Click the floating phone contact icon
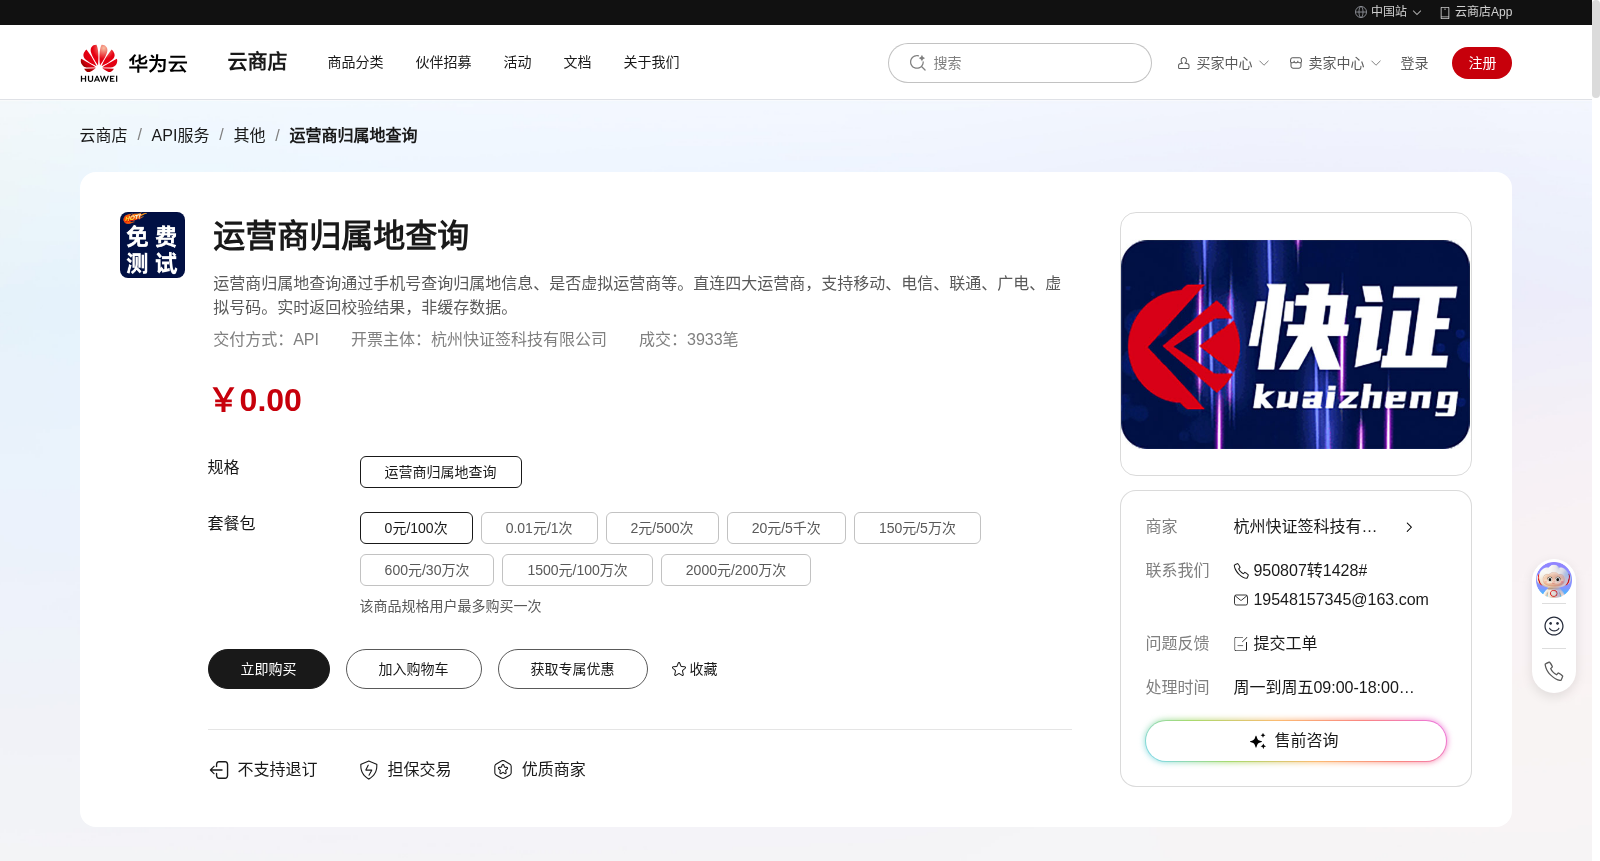Viewport: 1600px width, 861px height. tap(1553, 671)
